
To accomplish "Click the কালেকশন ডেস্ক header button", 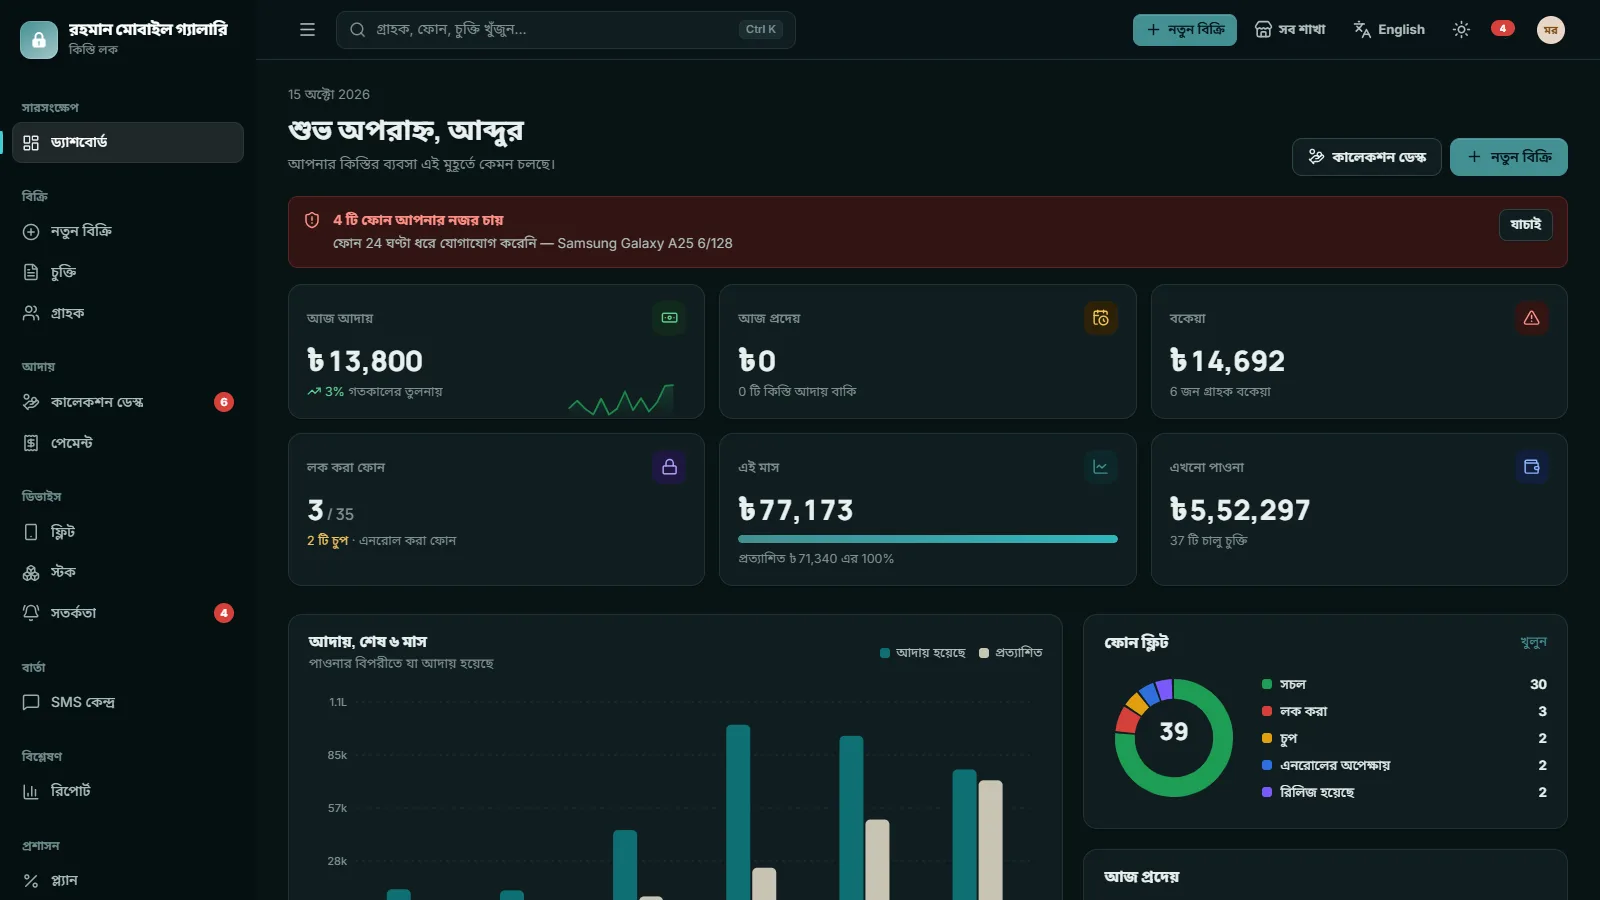I will pos(1366,157).
